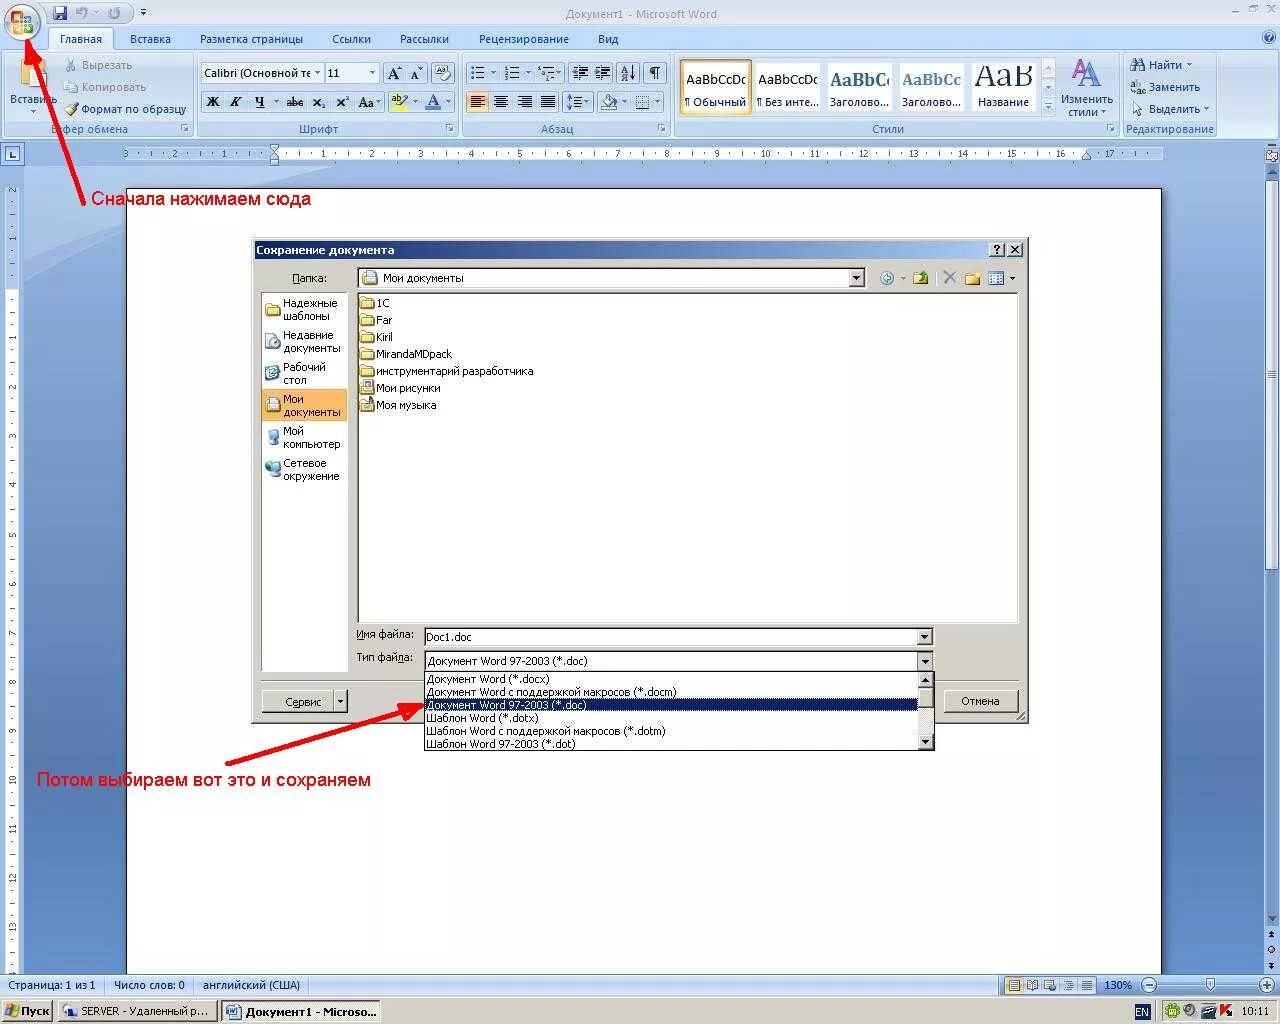Select Шаблон Word (*.dotx) option

pos(671,718)
